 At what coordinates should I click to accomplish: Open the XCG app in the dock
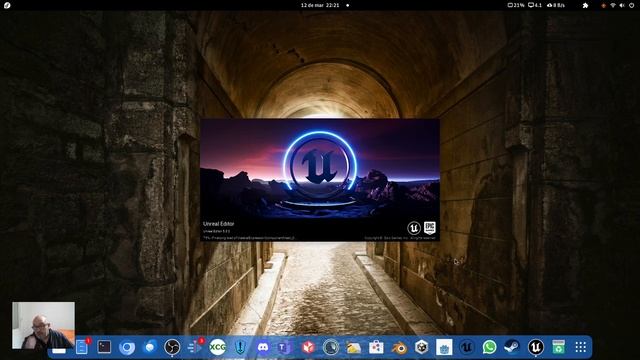[218, 347]
